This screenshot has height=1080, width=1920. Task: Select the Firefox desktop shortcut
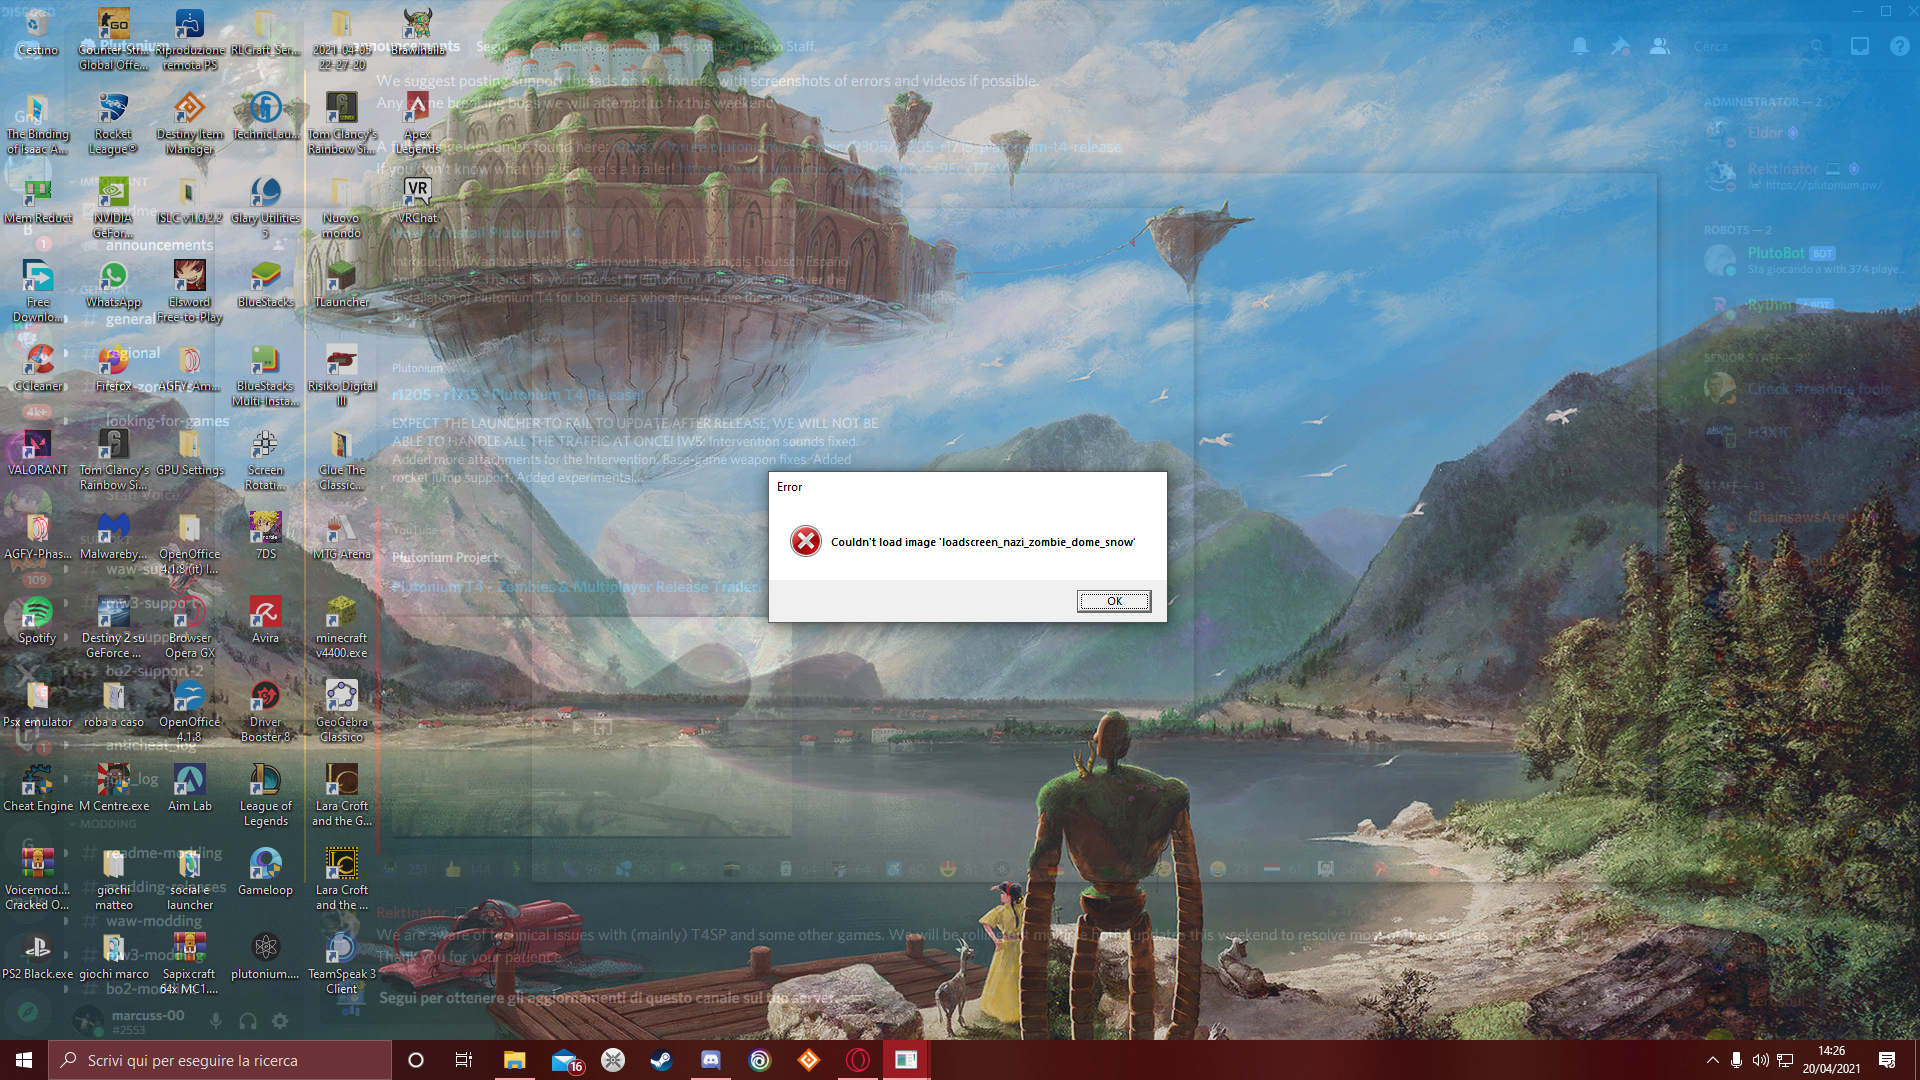pos(113,368)
